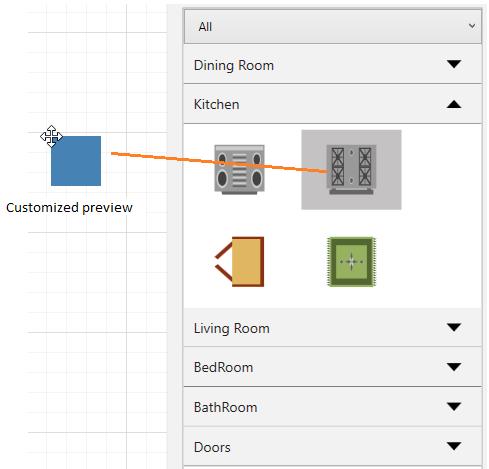Select the gray cooktop range symbol
The height and width of the screenshot is (469, 489).
pyautogui.click(x=239, y=169)
